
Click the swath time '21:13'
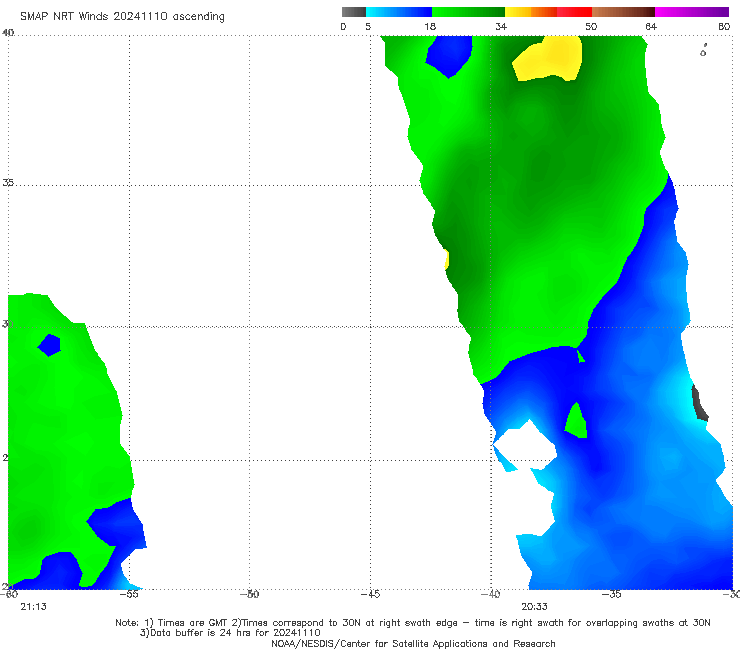pos(34,607)
